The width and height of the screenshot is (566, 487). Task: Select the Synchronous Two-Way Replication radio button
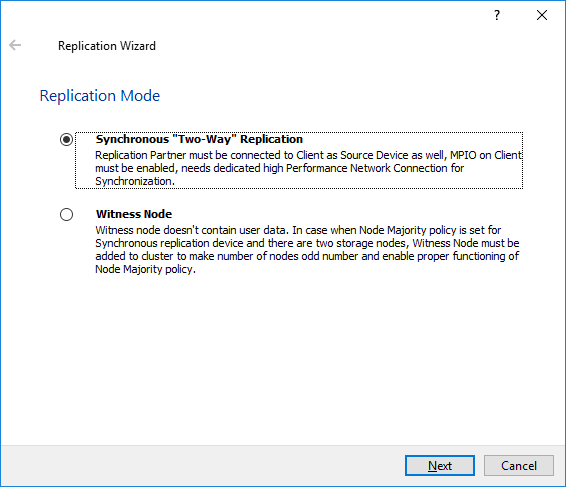[66, 139]
